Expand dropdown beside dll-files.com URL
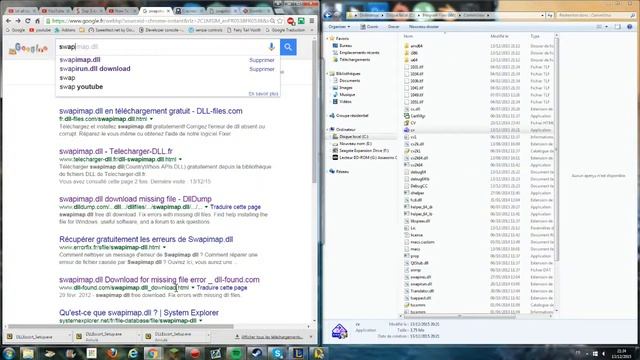 (x=151, y=119)
